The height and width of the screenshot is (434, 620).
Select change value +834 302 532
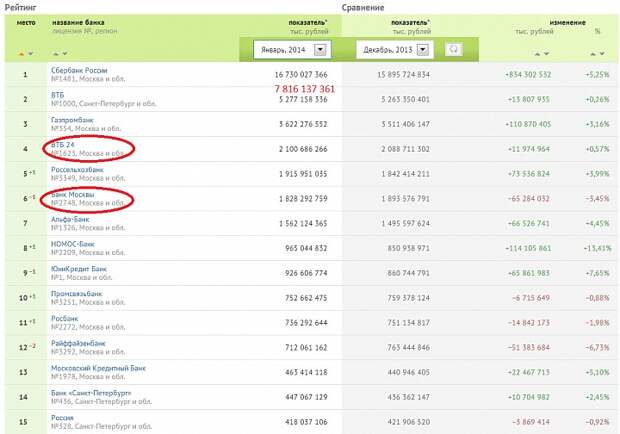click(x=527, y=74)
